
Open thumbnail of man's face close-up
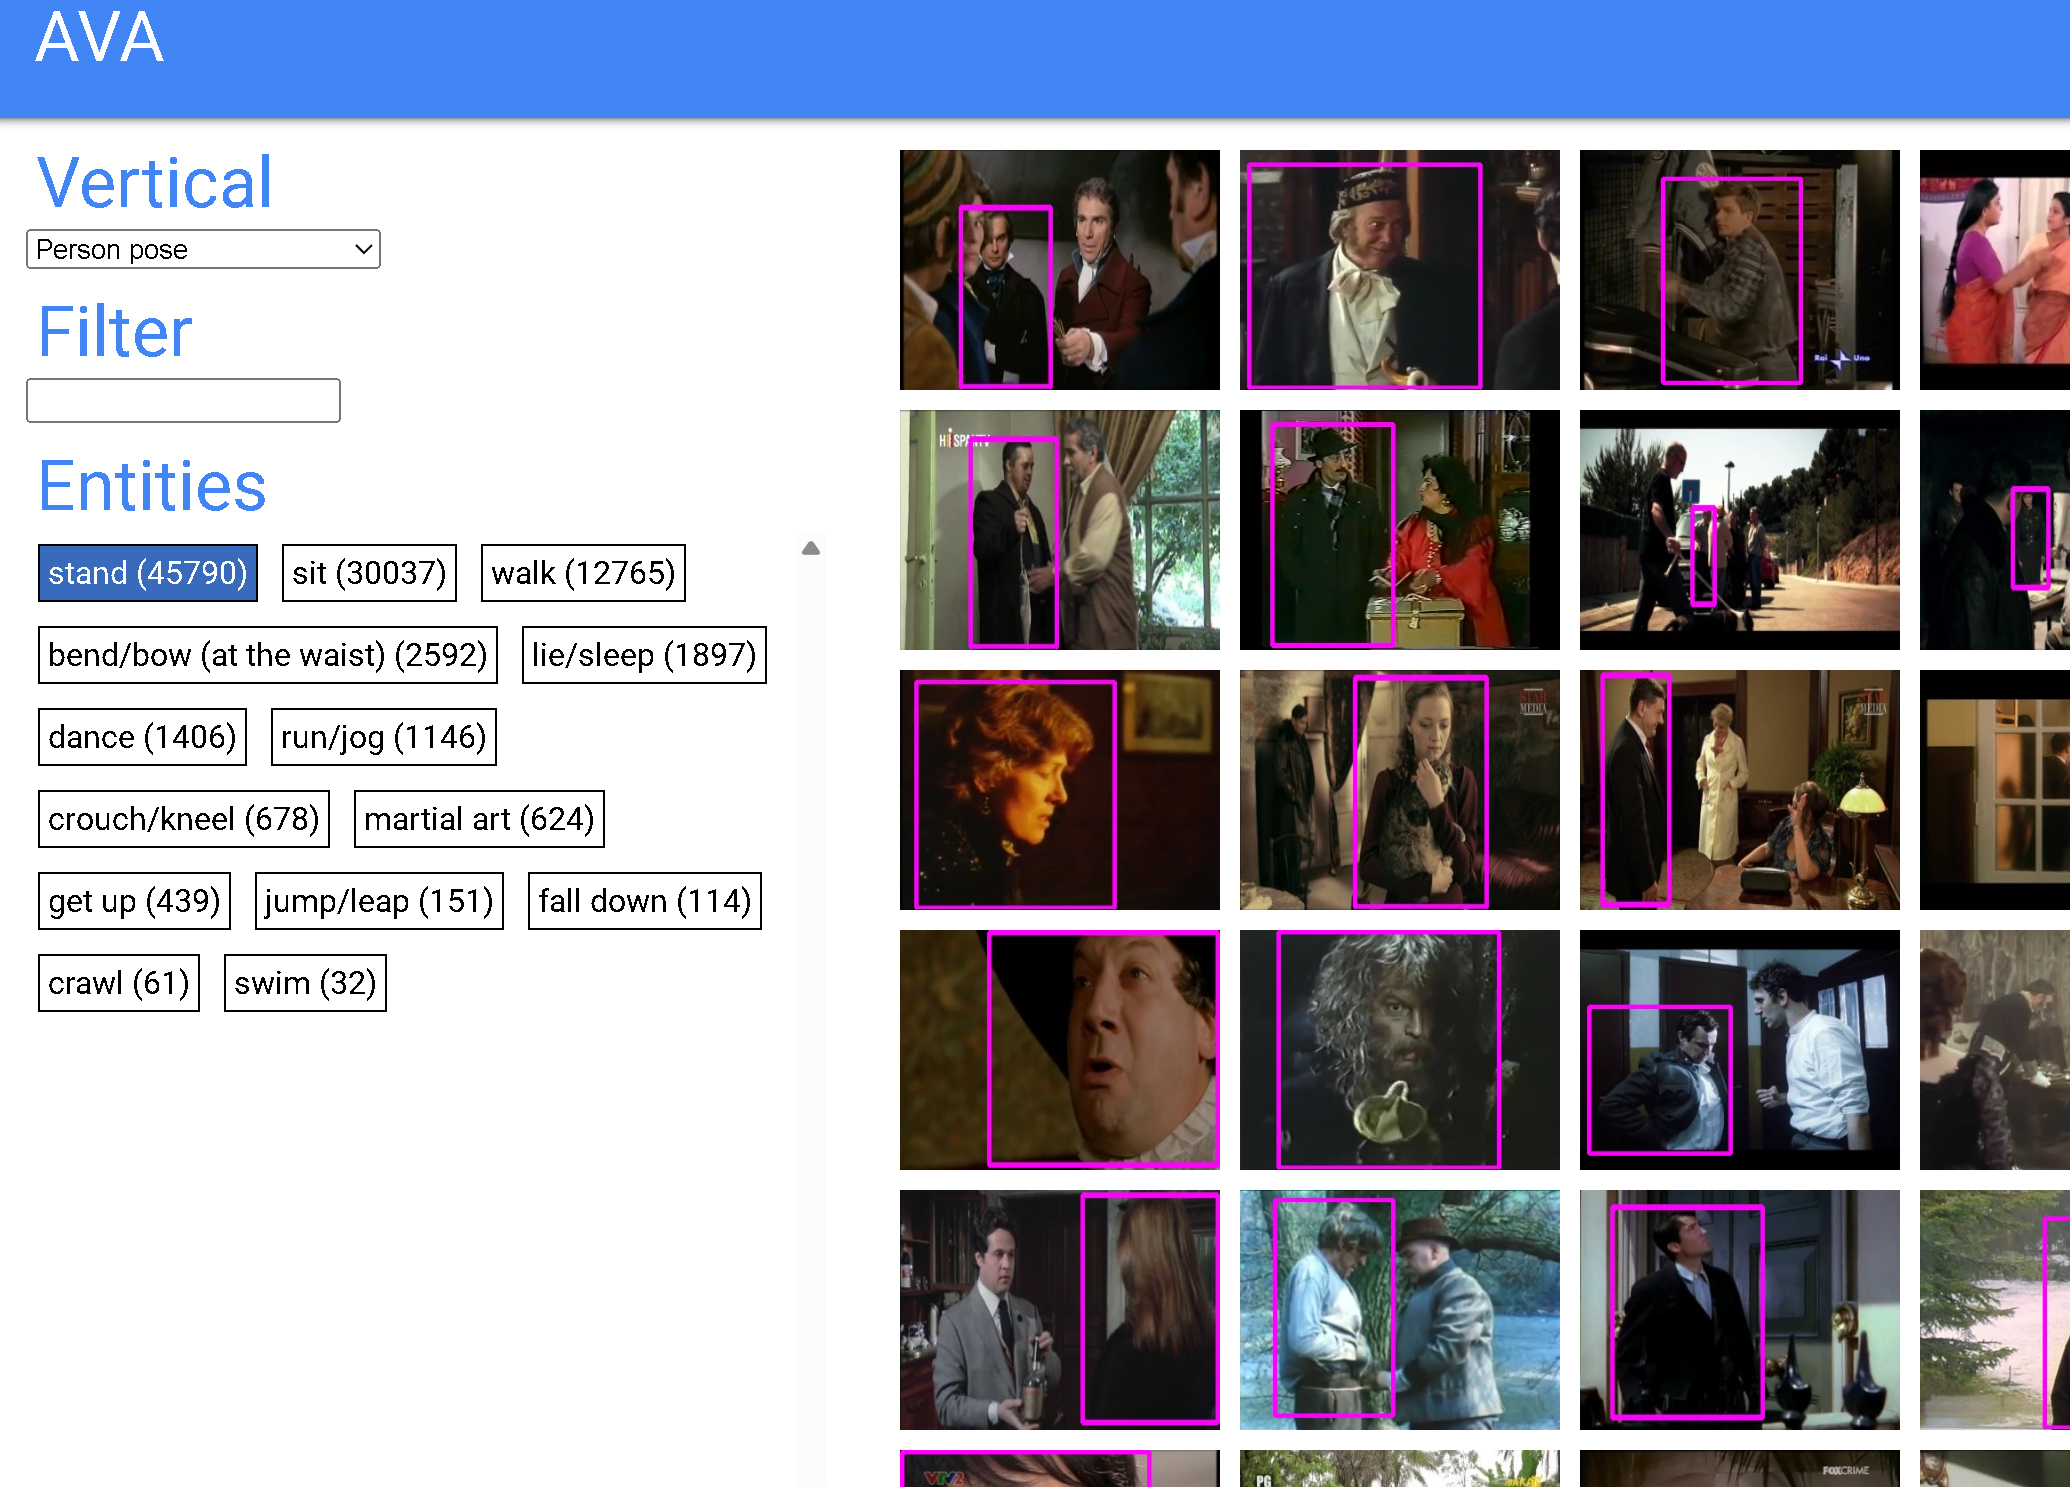click(x=1060, y=1050)
